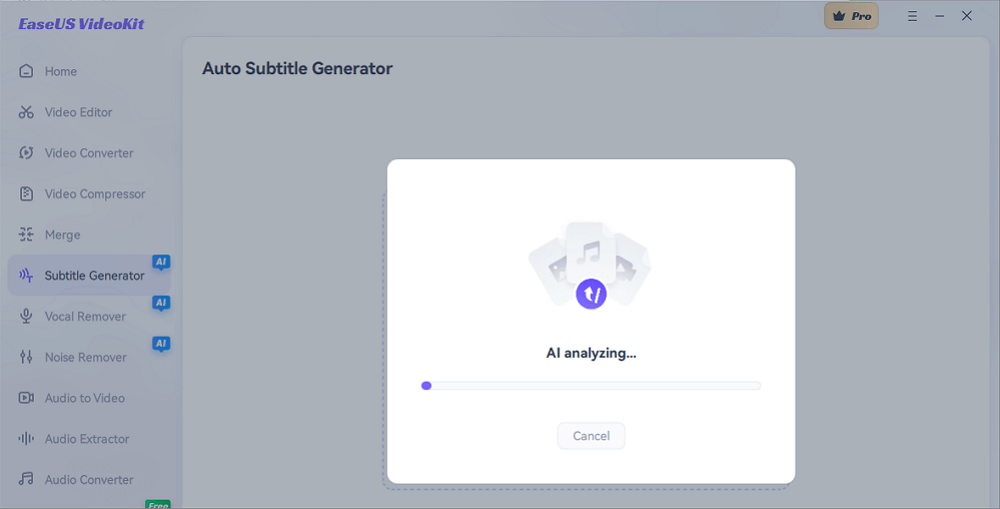Select Subtitle Generator in the sidebar

pyautogui.click(x=94, y=276)
